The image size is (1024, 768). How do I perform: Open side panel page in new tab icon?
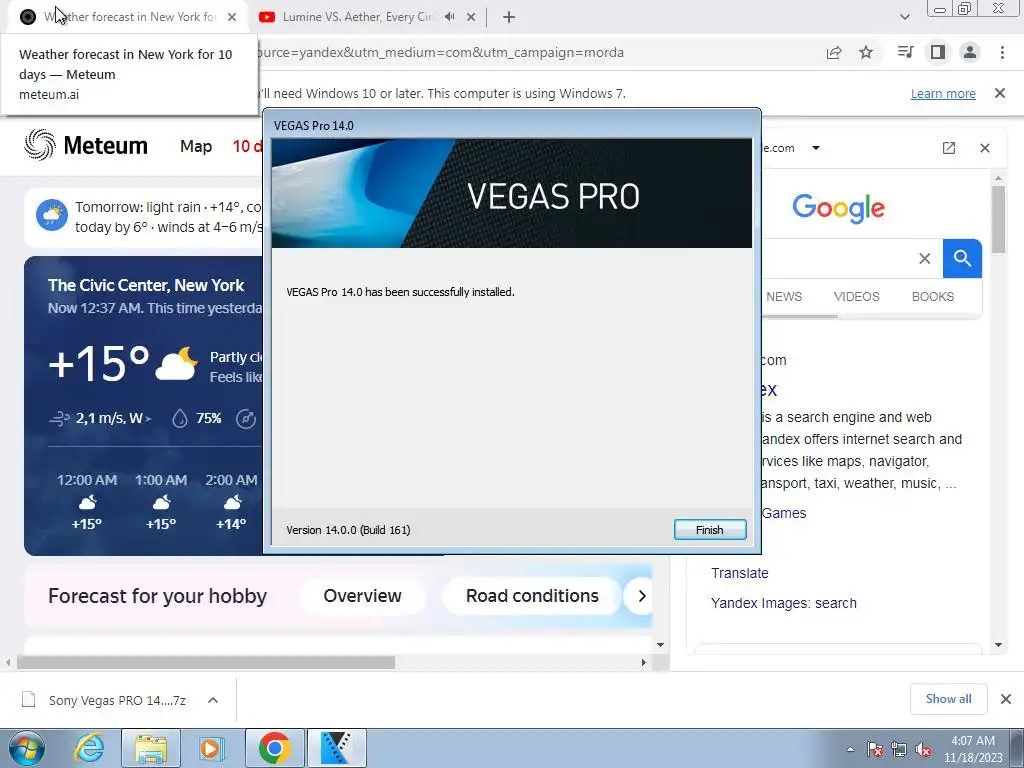[949, 148]
